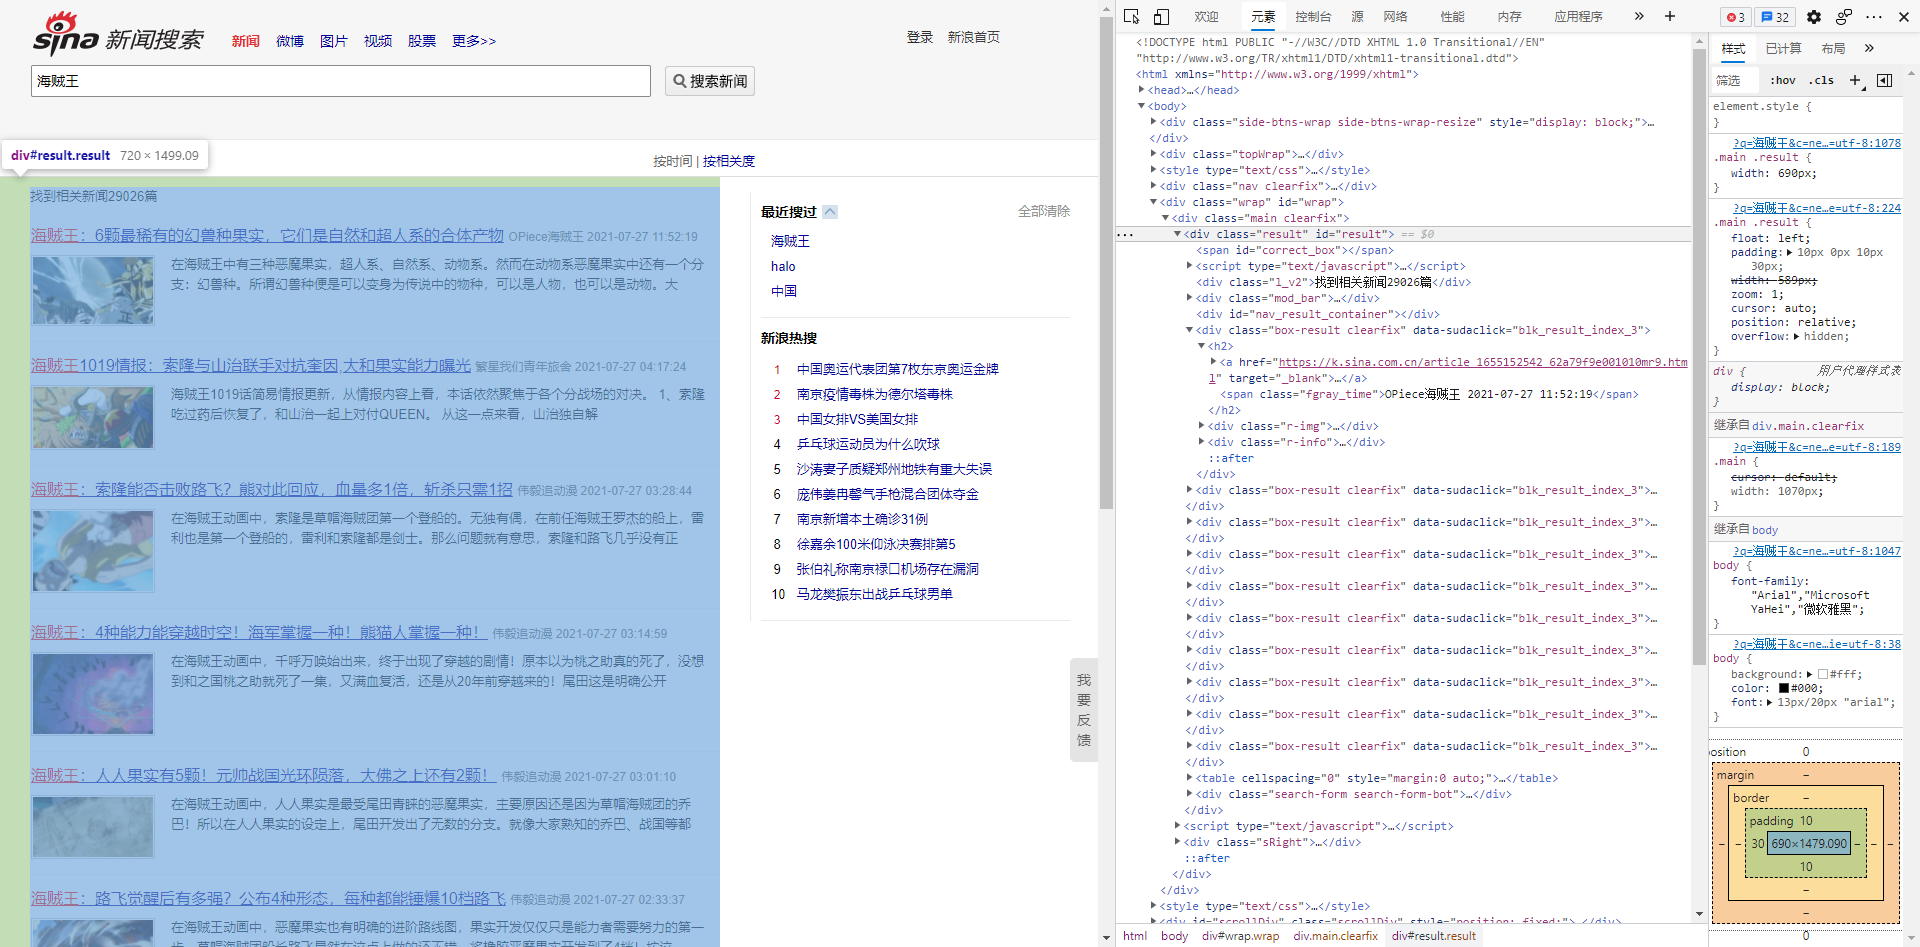Sort results 按相关度

[x=729, y=161]
